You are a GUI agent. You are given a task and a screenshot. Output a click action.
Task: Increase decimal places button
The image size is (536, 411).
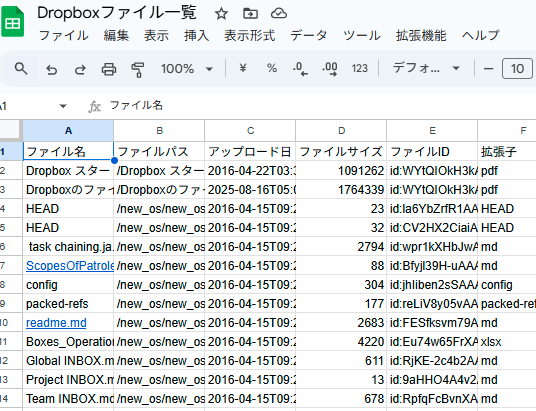(x=330, y=69)
